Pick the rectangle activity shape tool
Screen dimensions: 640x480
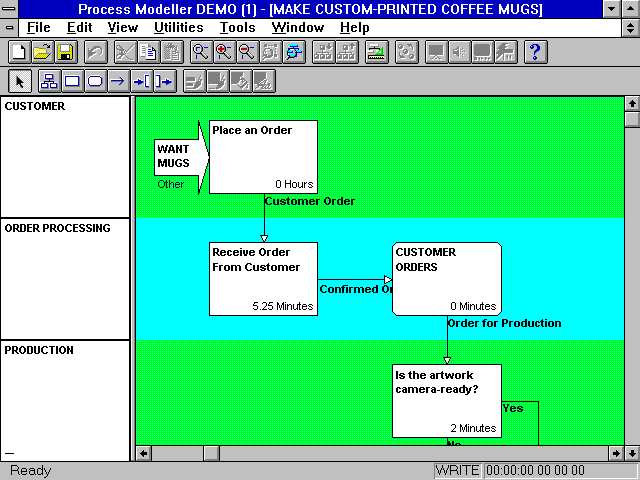click(72, 81)
